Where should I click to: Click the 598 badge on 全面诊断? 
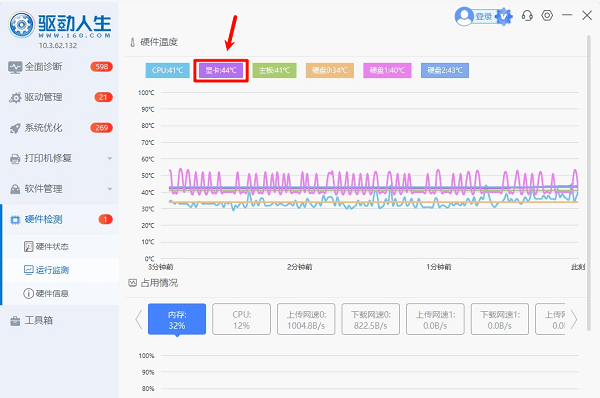[101, 67]
